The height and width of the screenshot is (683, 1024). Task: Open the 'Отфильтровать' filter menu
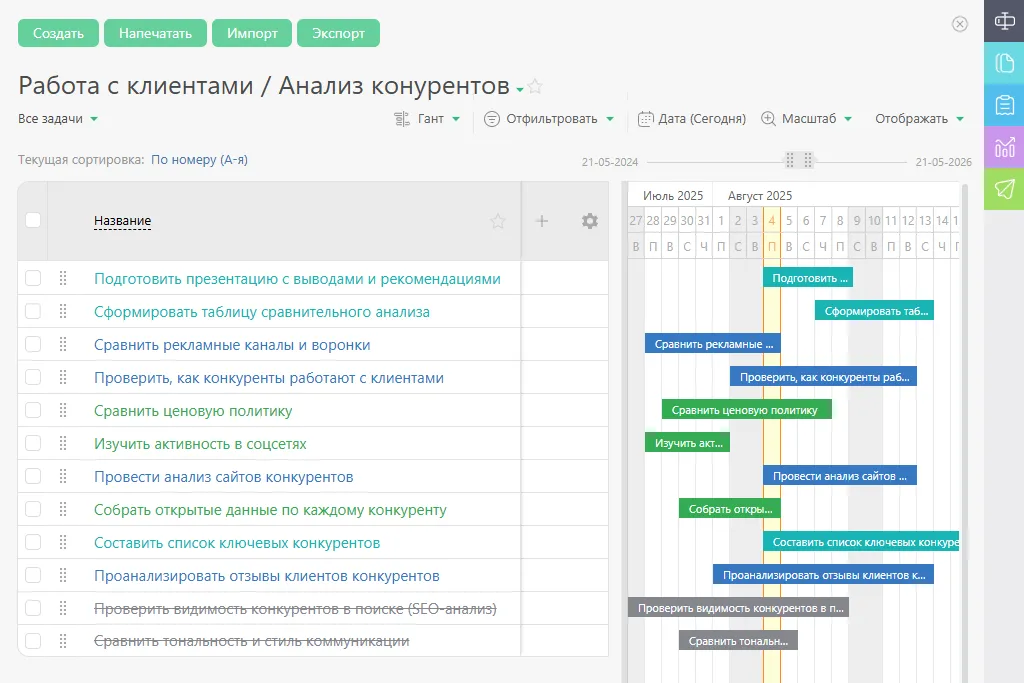point(549,118)
